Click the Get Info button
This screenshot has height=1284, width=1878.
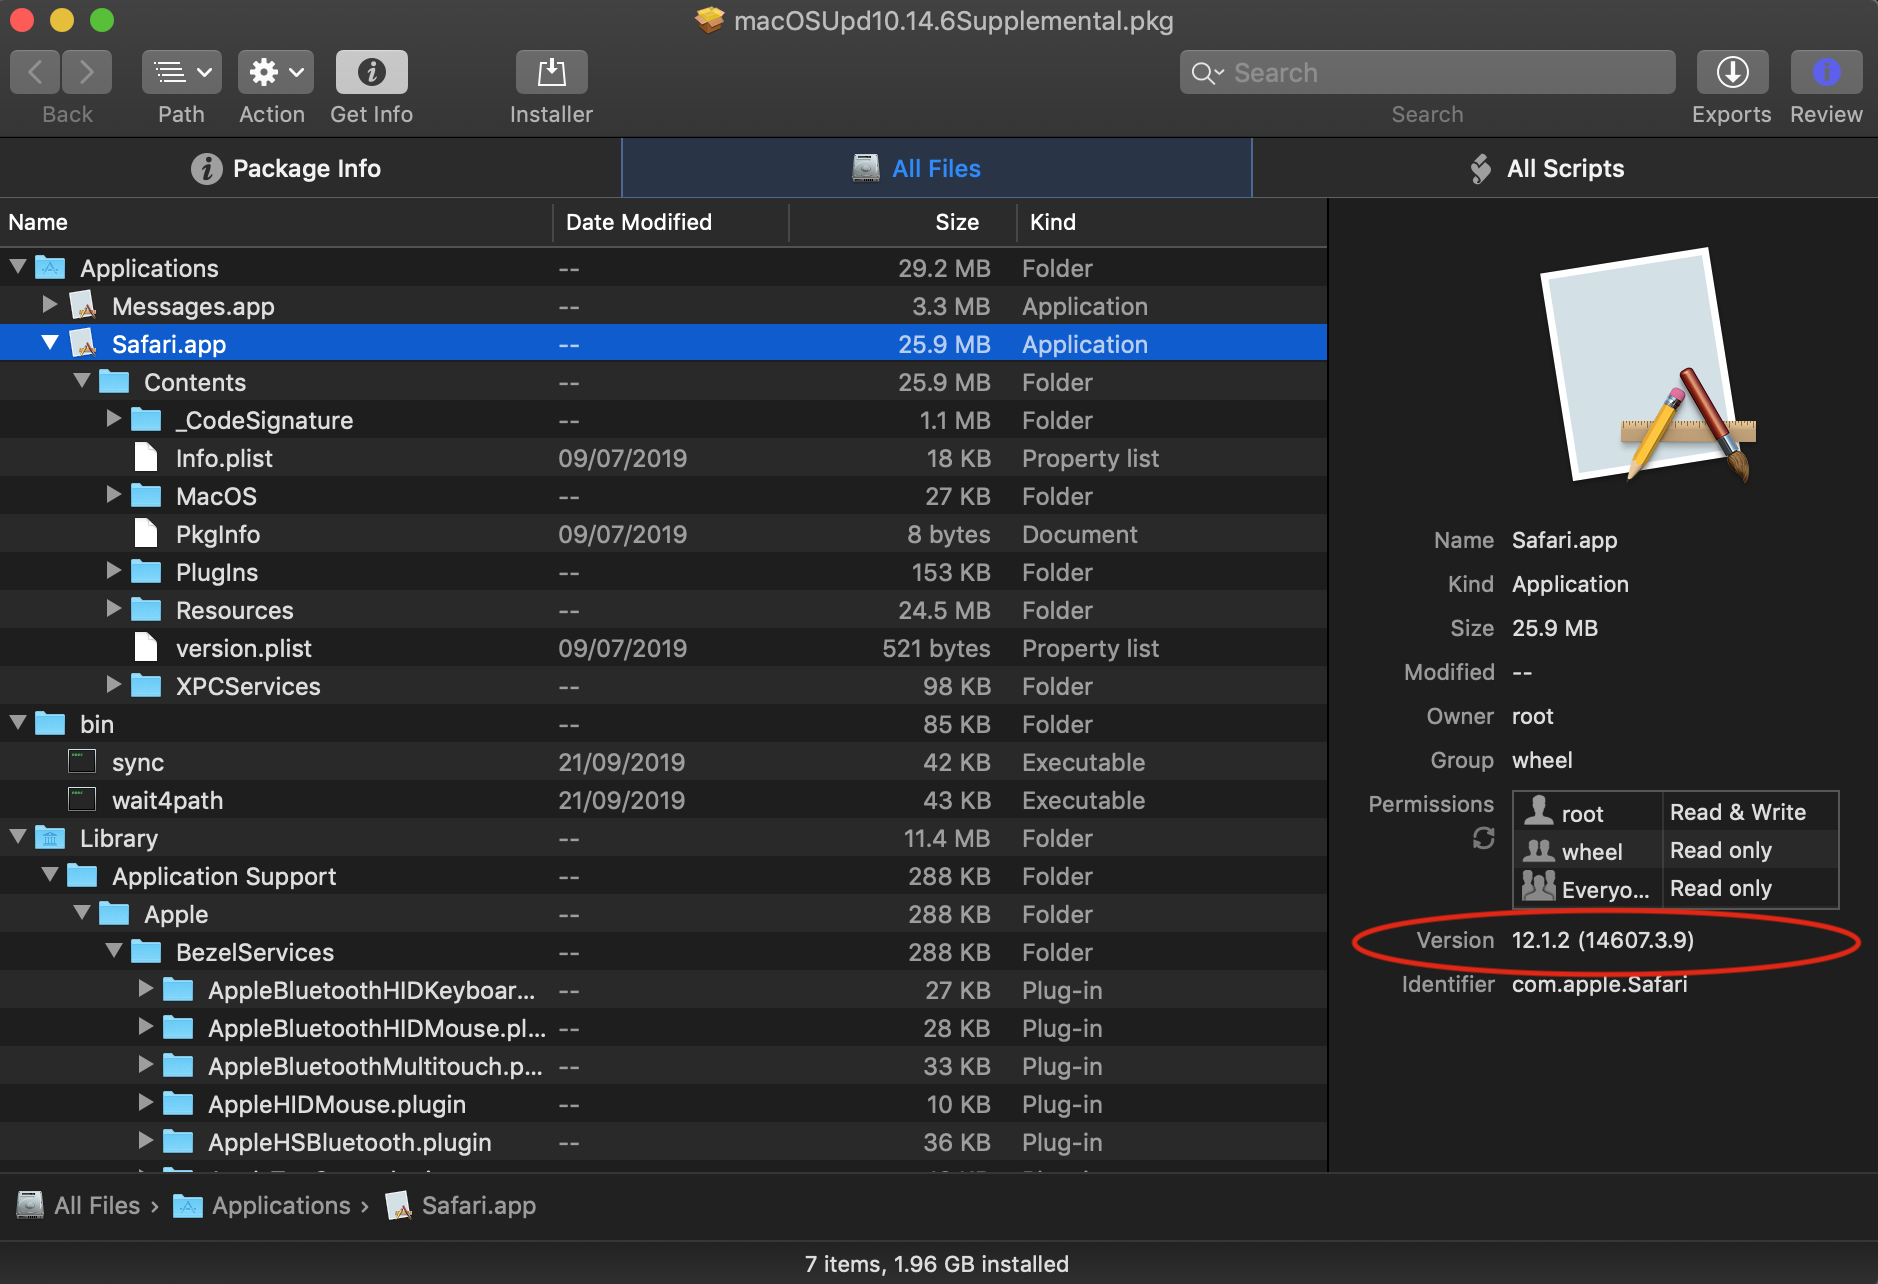click(x=371, y=72)
